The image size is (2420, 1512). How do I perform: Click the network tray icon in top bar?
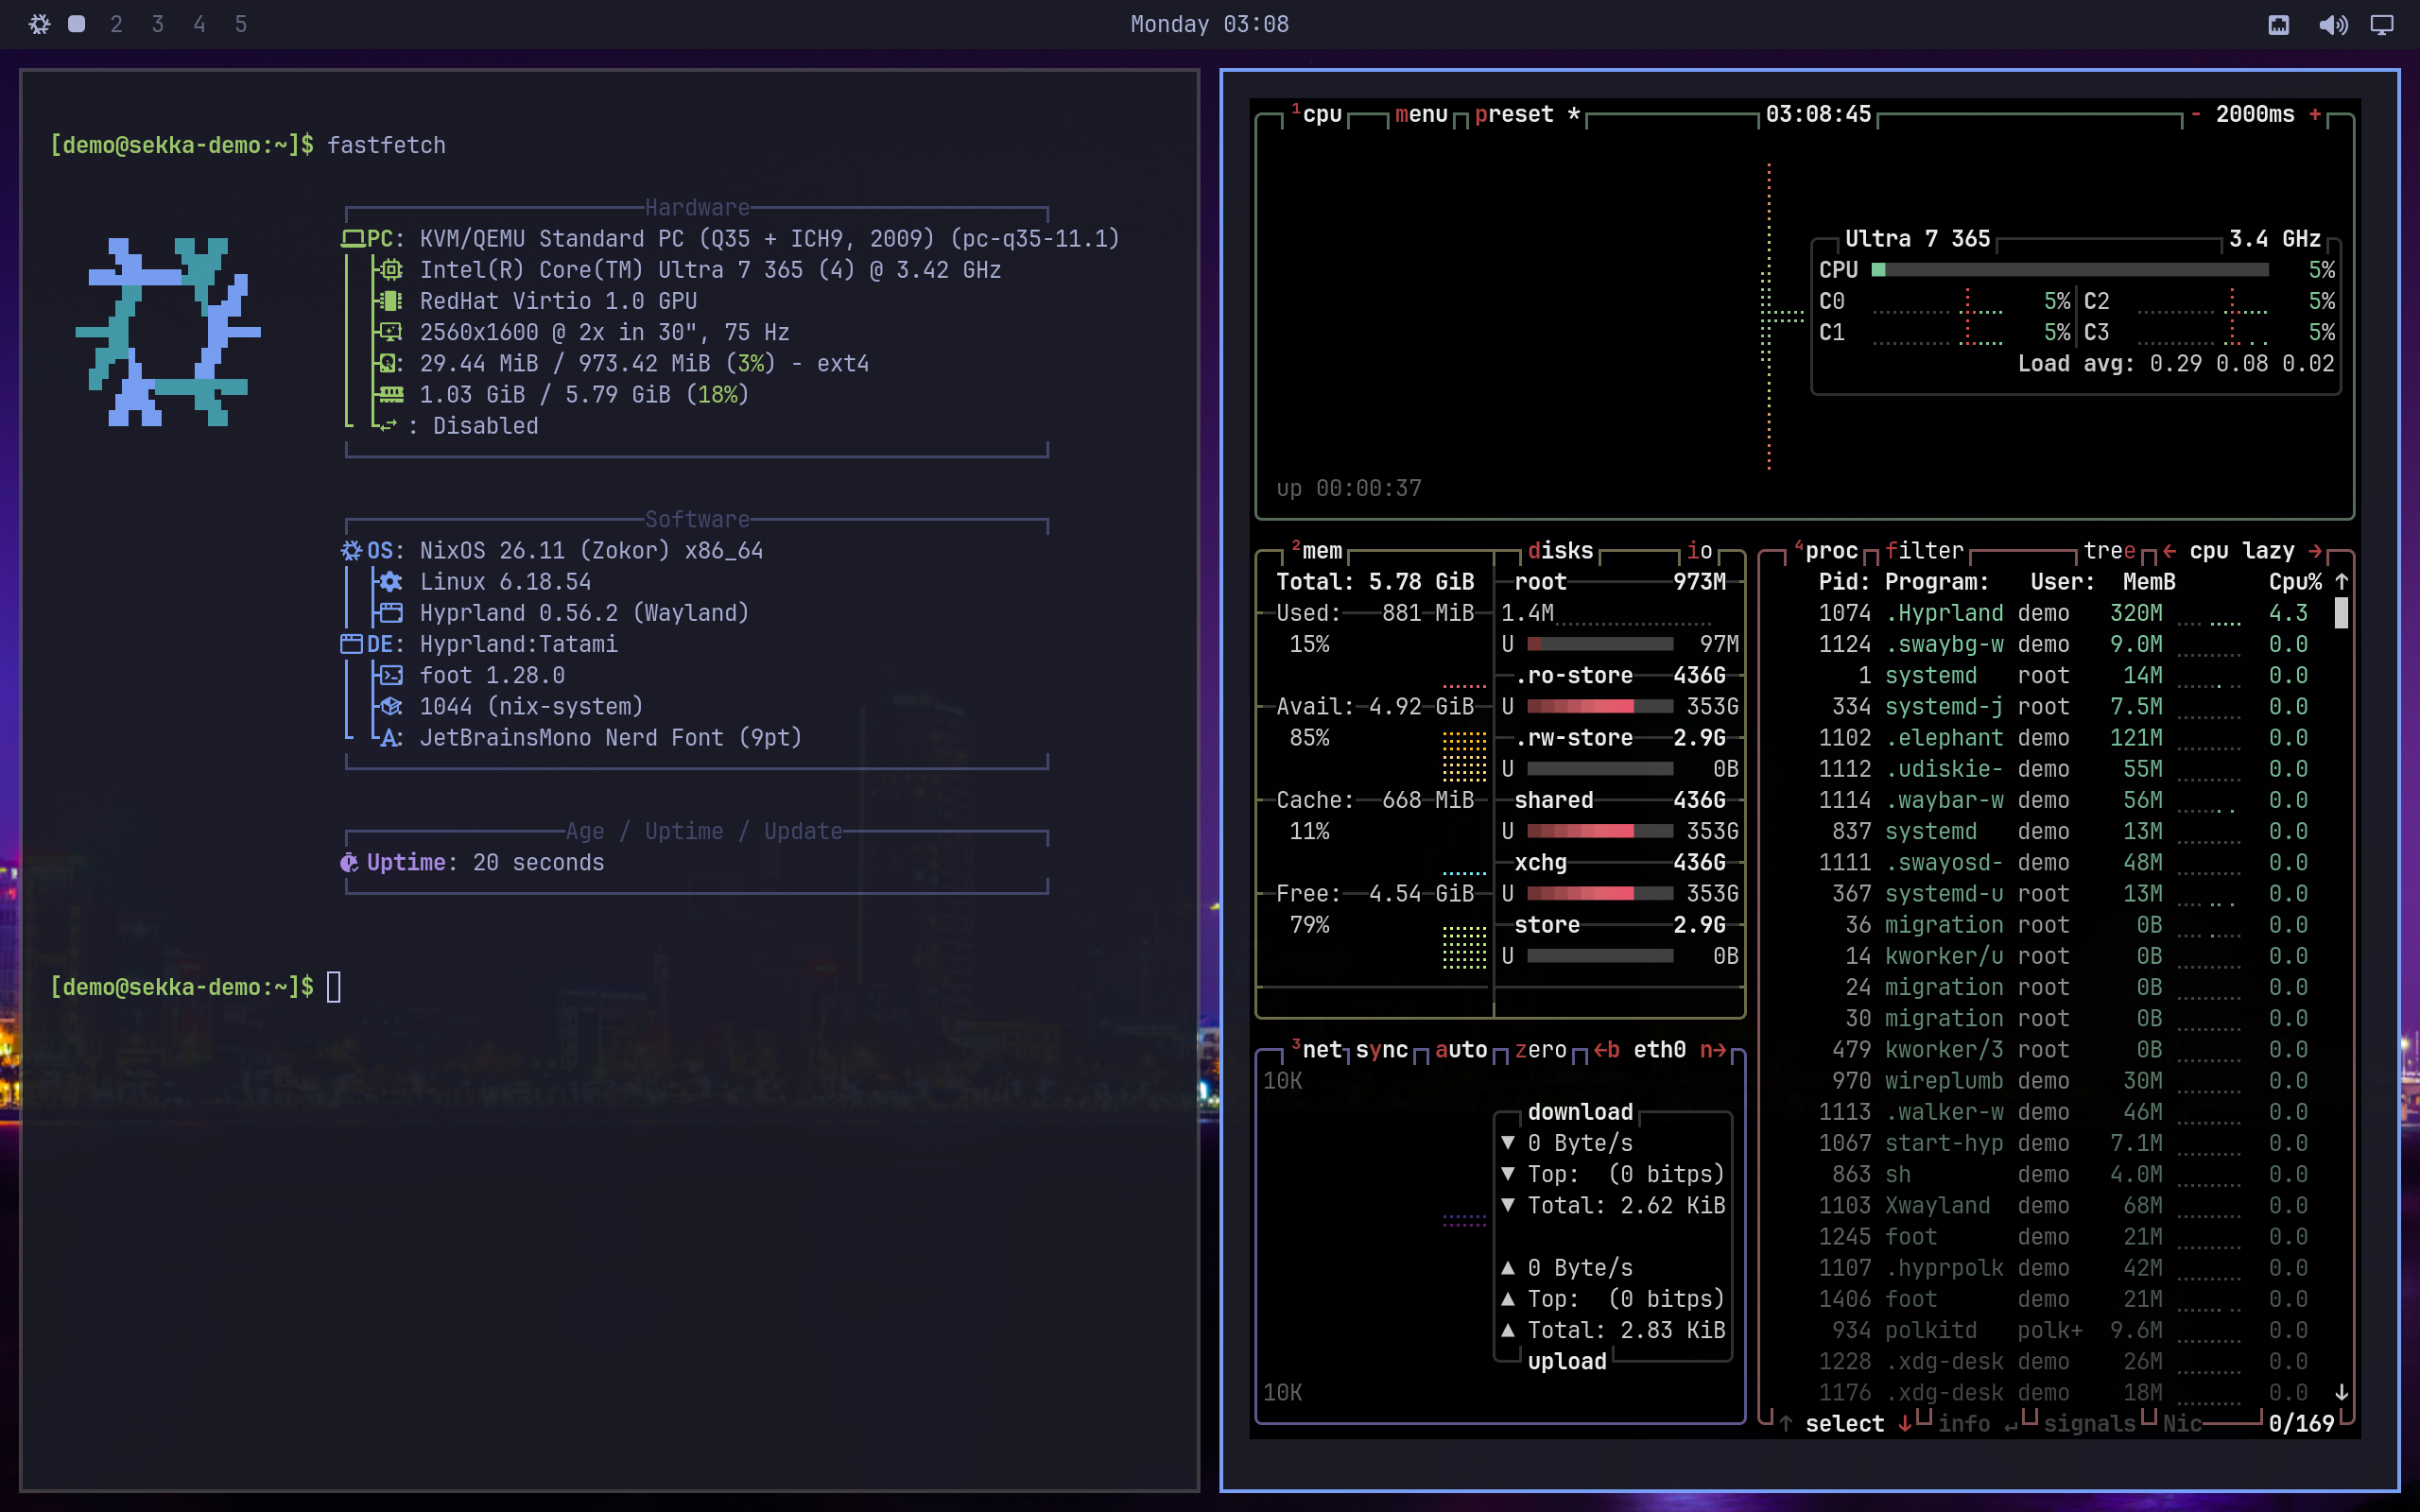click(2279, 25)
